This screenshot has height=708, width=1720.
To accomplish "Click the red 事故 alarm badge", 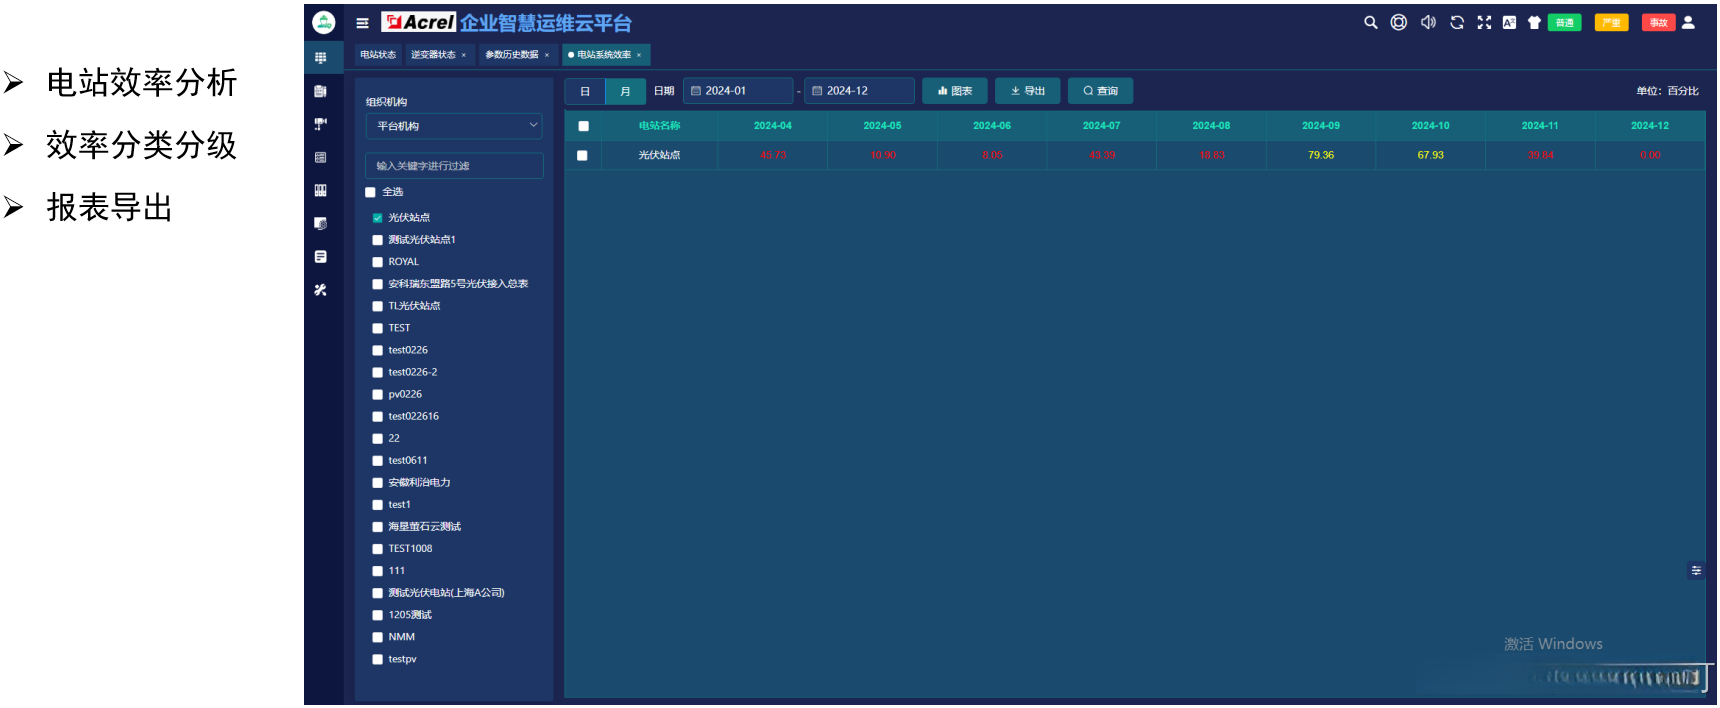I will pos(1658,22).
